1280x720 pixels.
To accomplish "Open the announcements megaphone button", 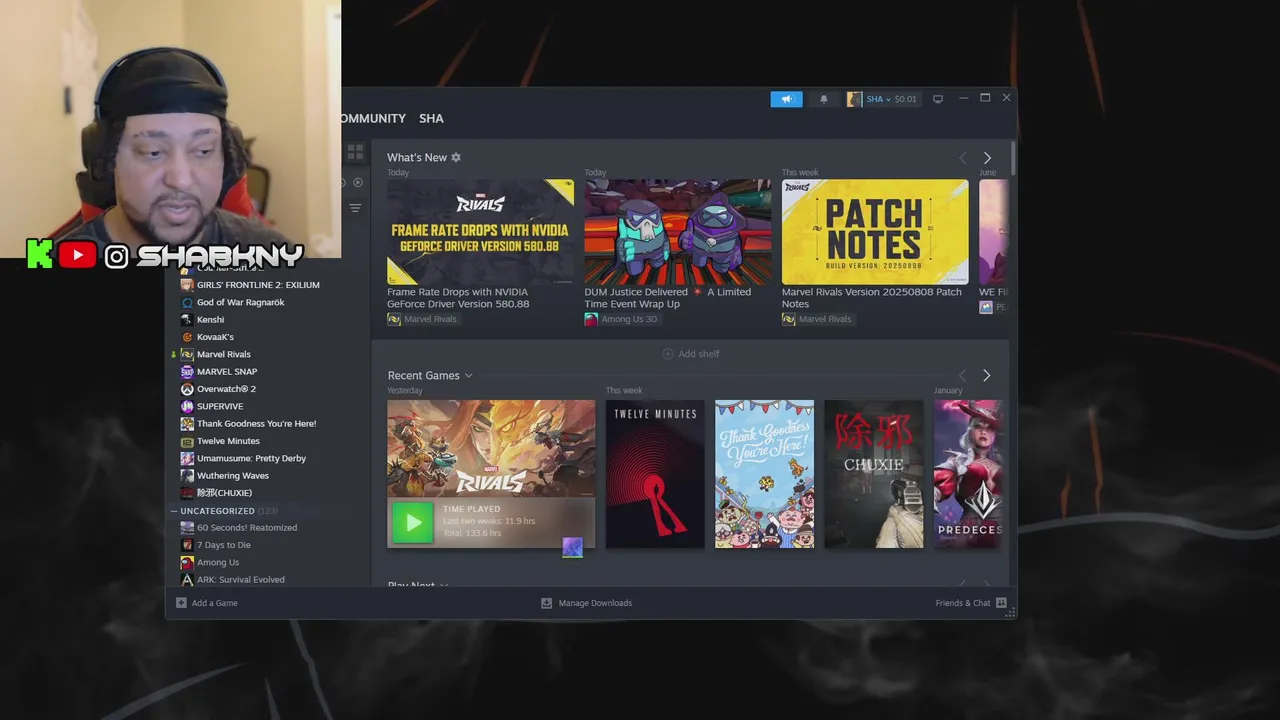I will point(786,99).
